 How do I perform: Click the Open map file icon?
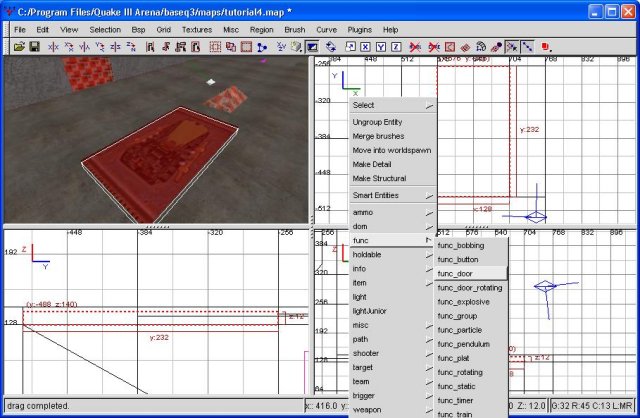point(19,47)
